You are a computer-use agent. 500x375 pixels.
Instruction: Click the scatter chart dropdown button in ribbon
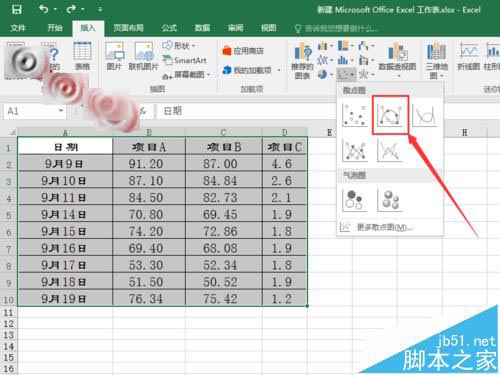[x=346, y=74]
